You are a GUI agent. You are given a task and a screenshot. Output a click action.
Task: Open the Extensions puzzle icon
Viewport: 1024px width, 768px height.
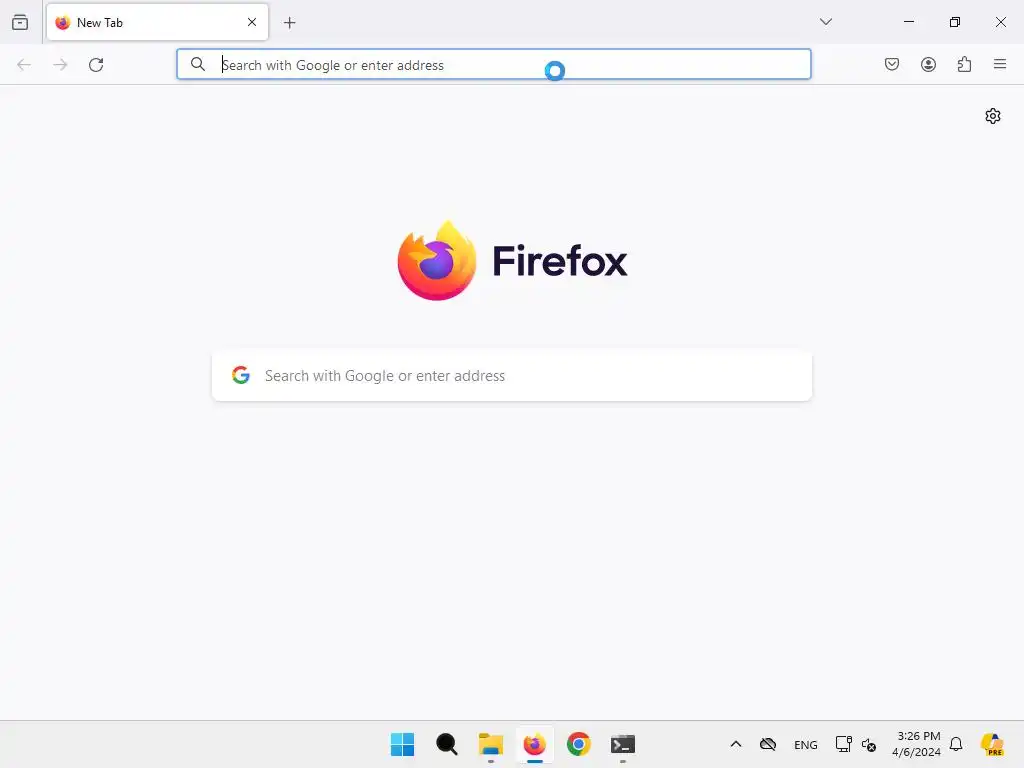(x=964, y=64)
